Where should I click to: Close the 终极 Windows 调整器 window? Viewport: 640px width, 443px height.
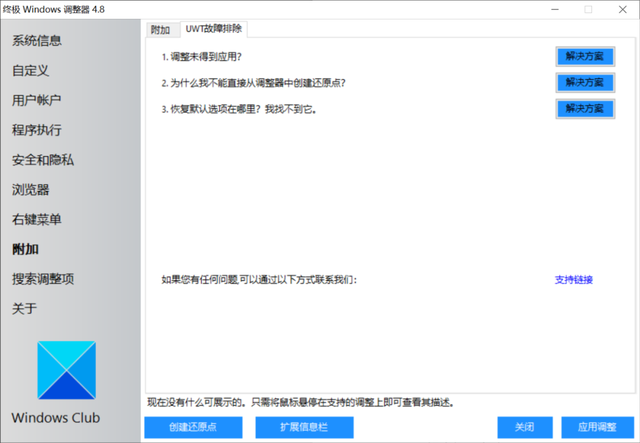(622, 9)
